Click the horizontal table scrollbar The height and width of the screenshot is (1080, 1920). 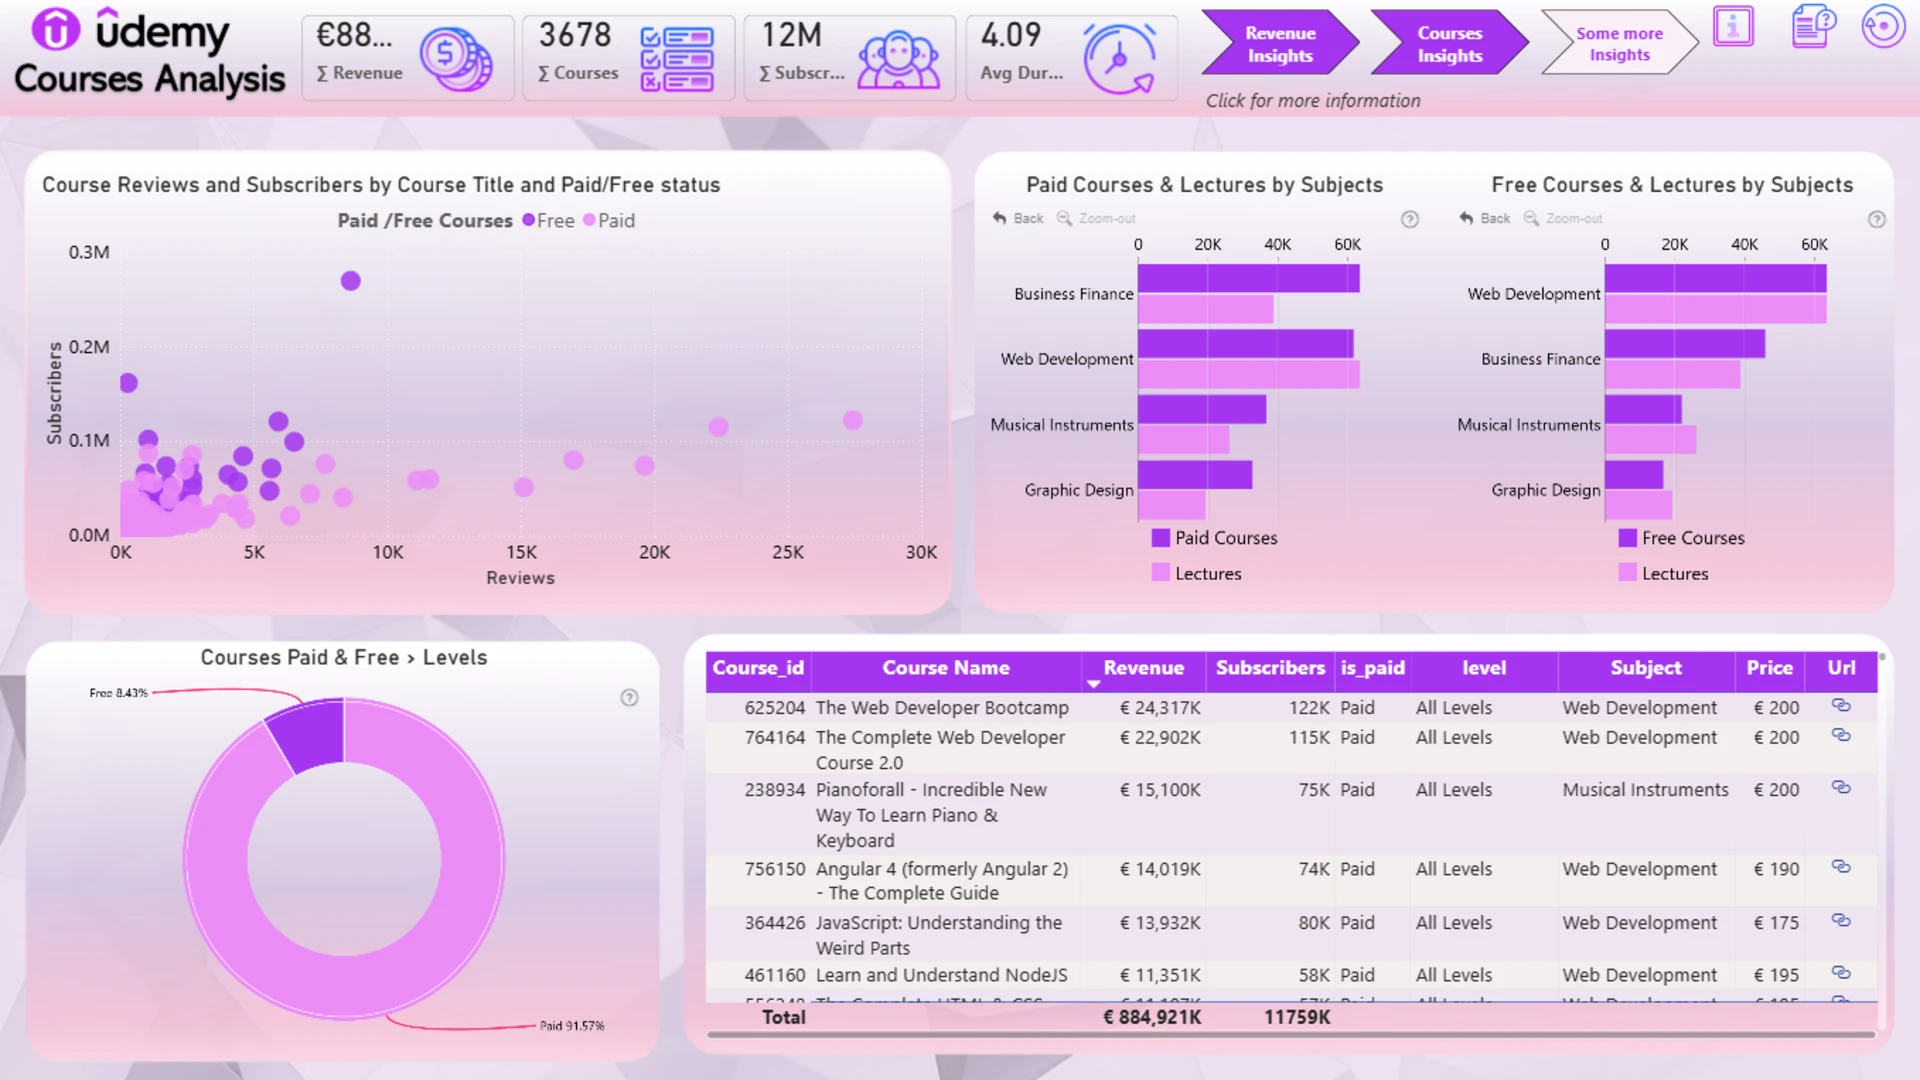(1290, 1035)
